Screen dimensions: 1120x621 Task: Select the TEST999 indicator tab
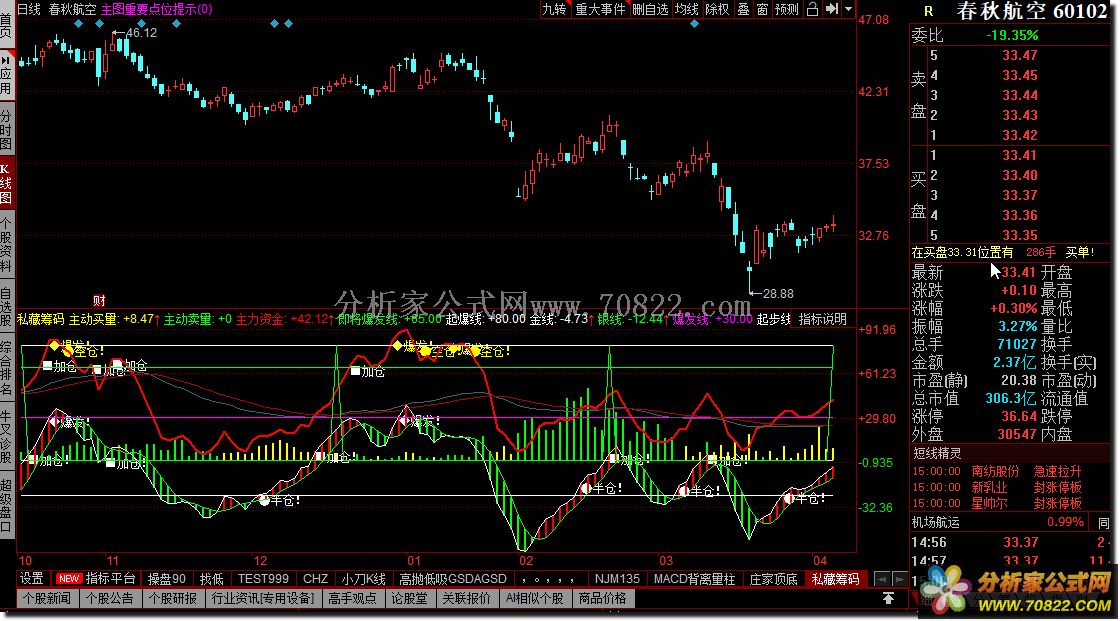264,579
